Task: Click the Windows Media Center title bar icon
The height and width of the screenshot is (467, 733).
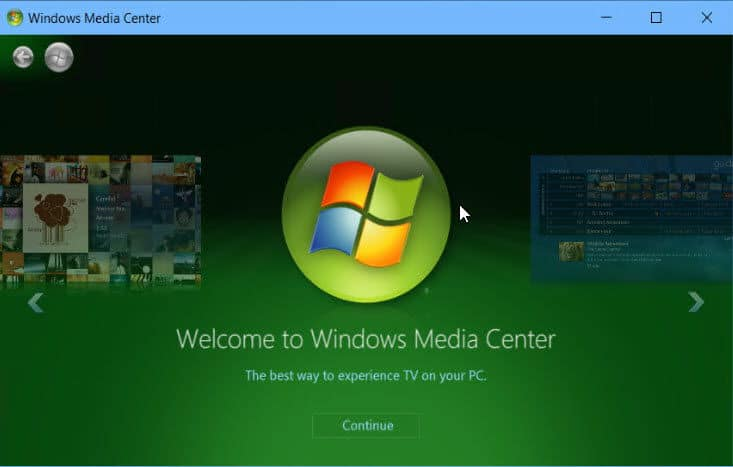Action: 14,18
